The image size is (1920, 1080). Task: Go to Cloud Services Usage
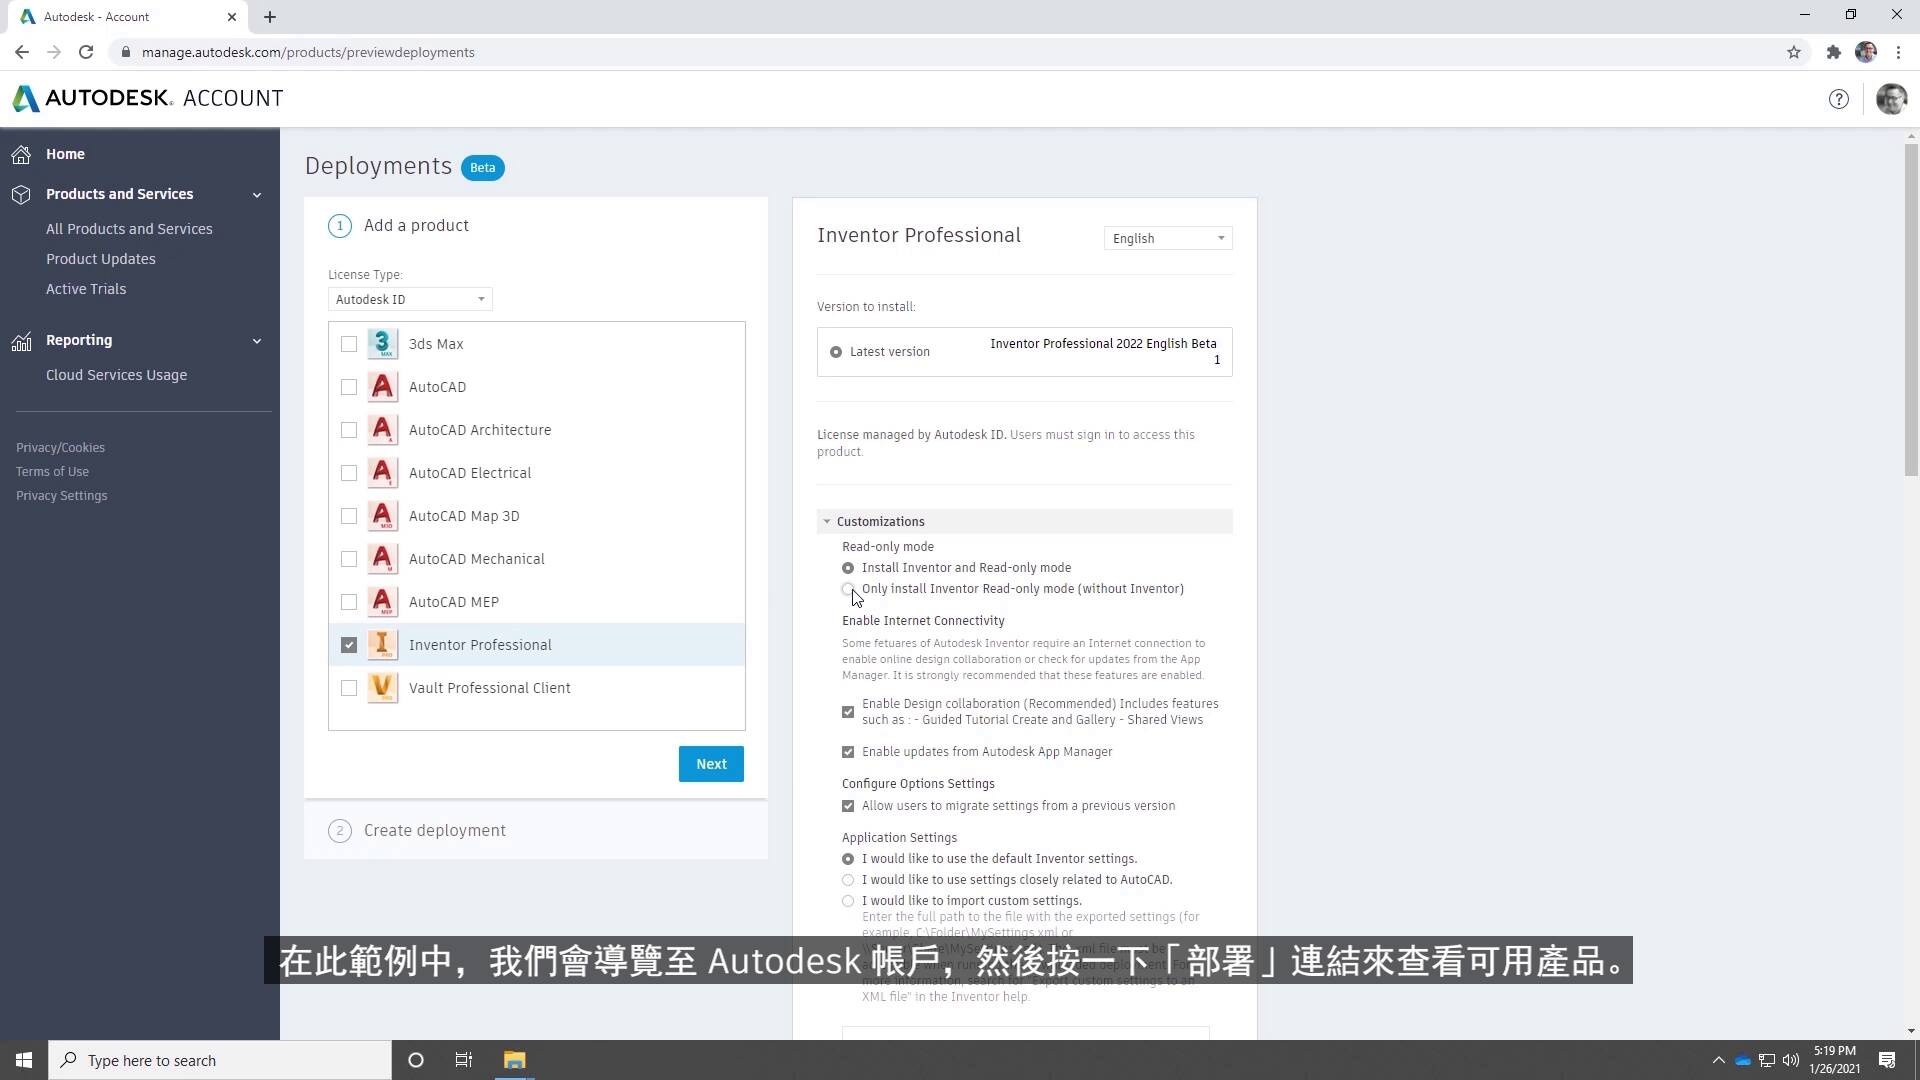[116, 375]
